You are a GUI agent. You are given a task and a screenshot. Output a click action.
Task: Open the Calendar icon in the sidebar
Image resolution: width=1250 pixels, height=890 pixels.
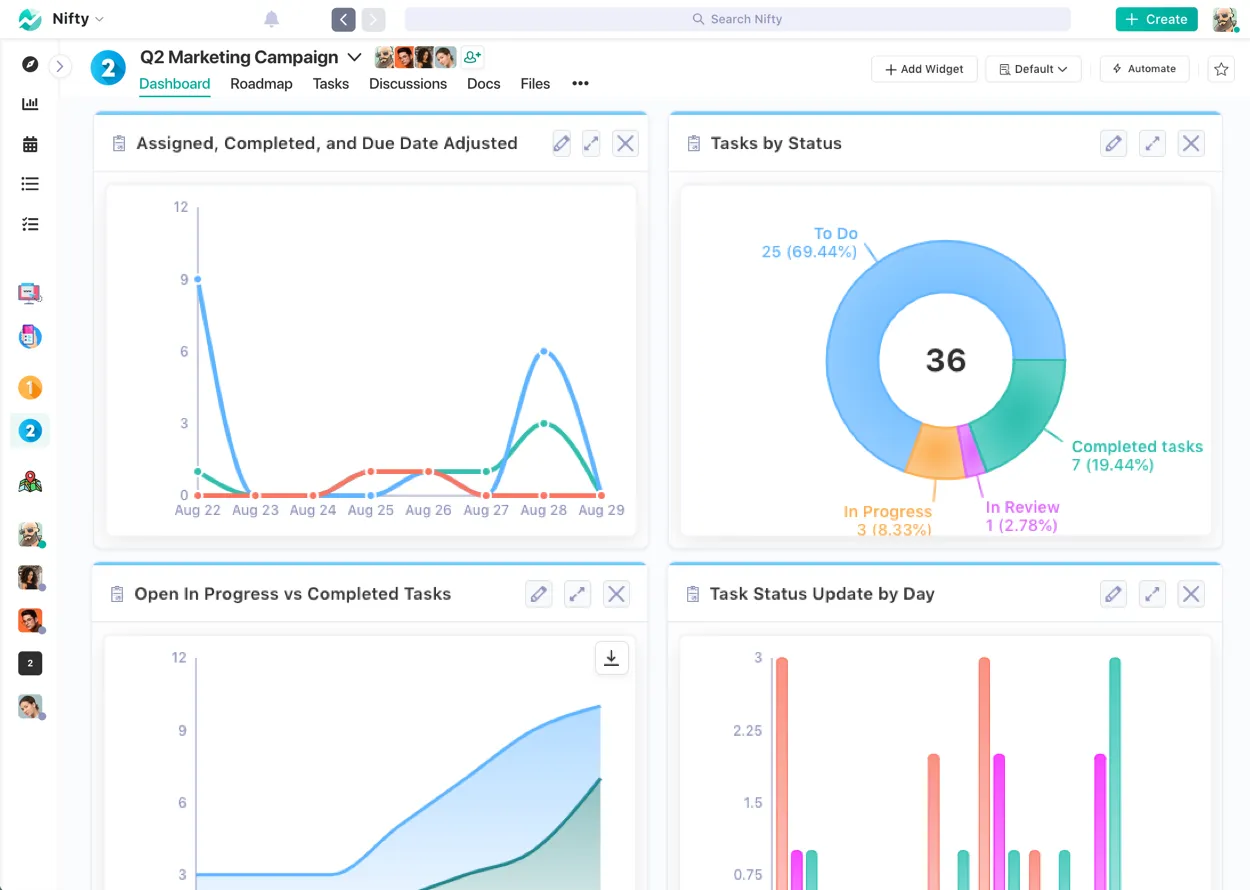(x=30, y=143)
